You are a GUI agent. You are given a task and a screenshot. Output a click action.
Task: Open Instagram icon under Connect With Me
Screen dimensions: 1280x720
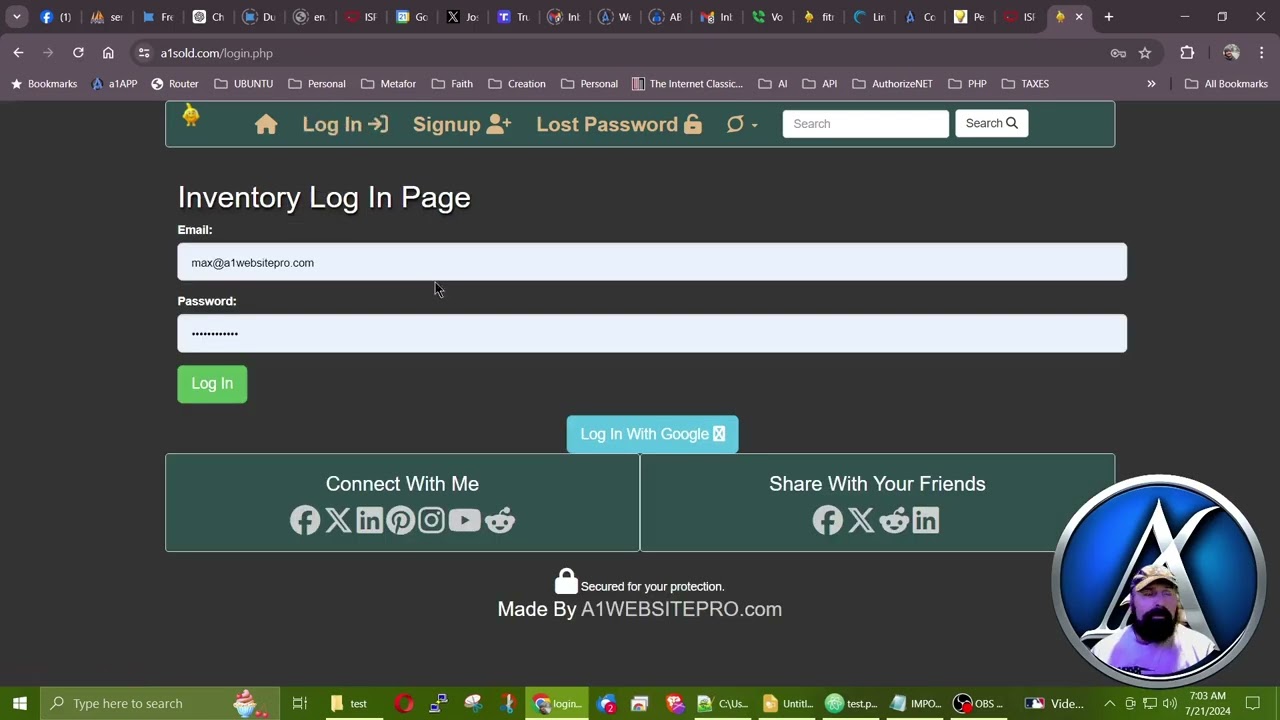[x=432, y=520]
